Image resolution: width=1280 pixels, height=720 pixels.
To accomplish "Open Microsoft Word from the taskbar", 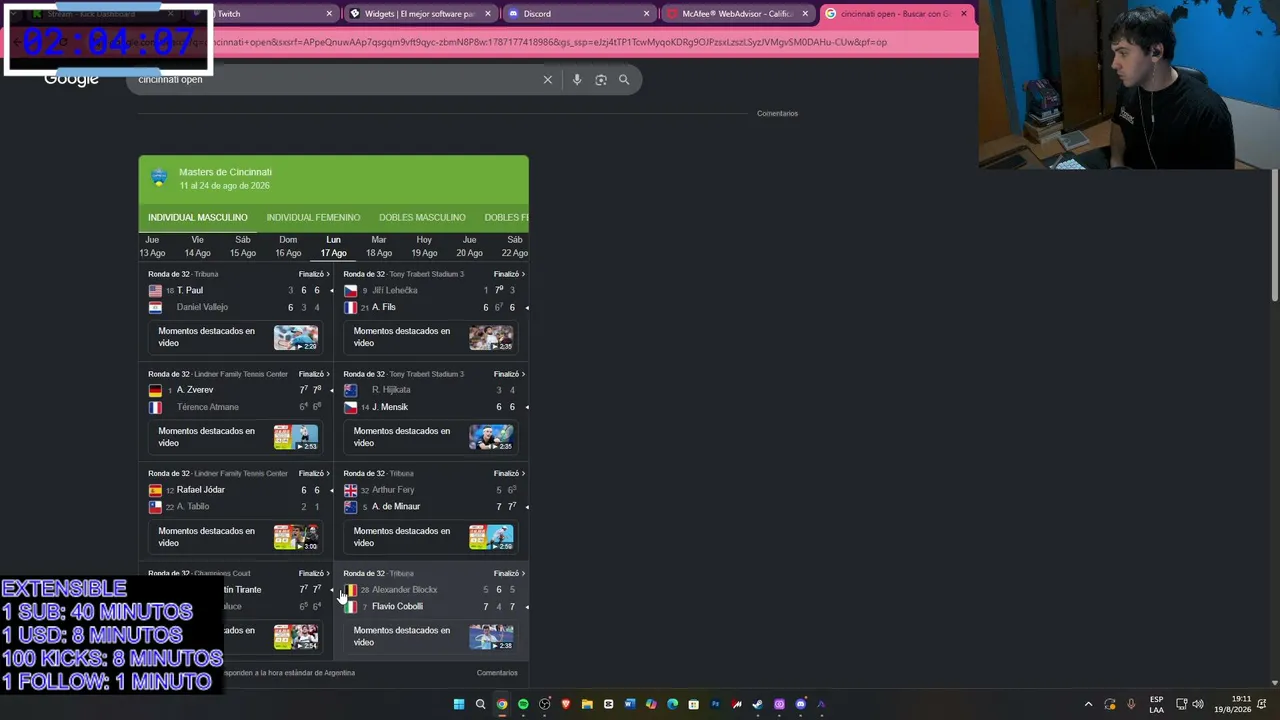I will pyautogui.click(x=630, y=704).
